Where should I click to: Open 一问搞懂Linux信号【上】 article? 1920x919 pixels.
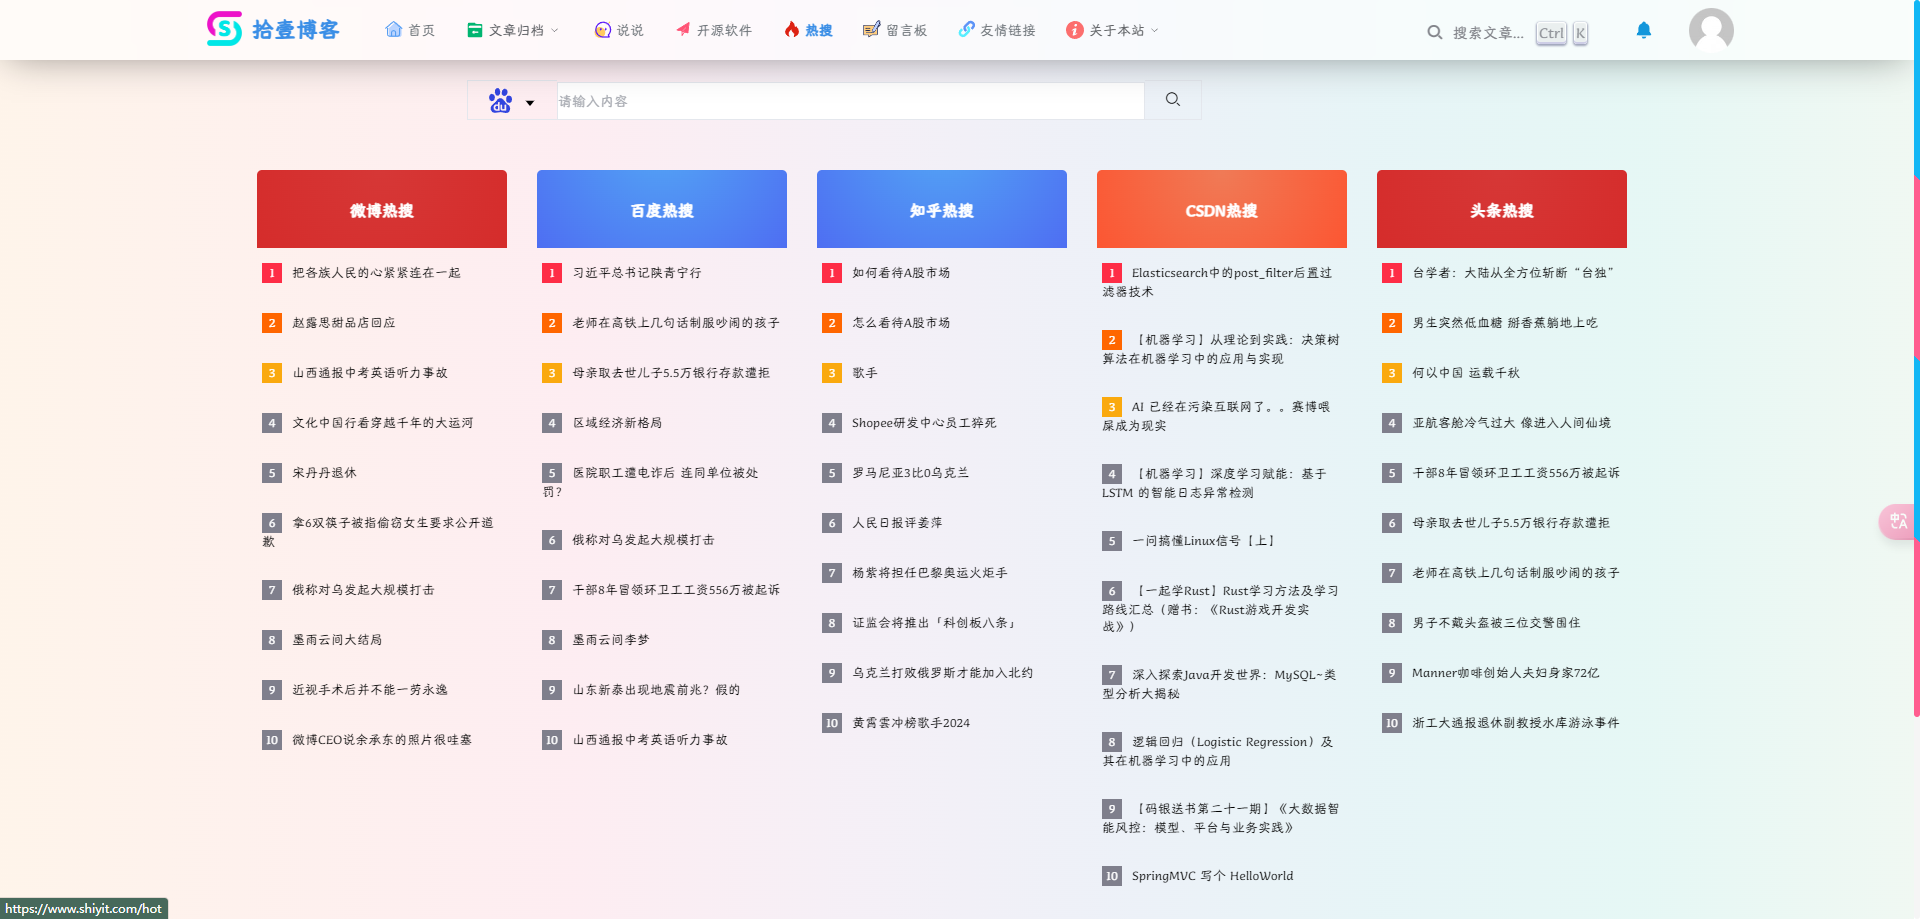click(x=1206, y=541)
